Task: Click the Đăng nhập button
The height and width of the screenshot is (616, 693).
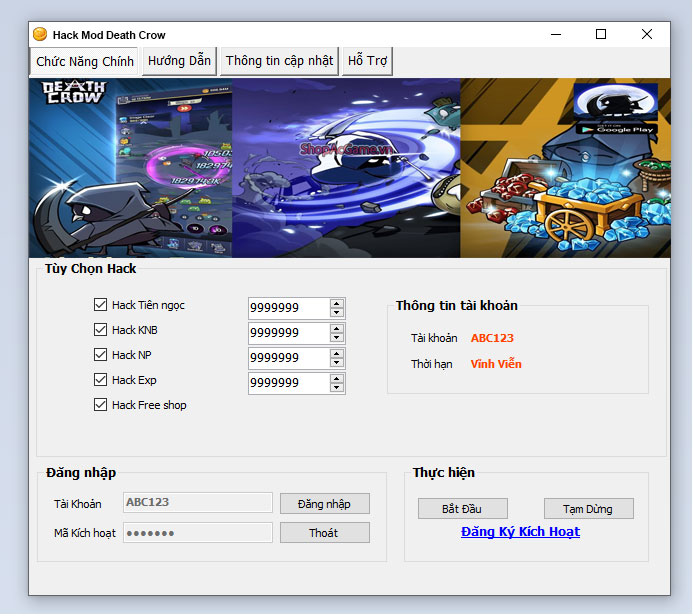Action: tap(325, 504)
